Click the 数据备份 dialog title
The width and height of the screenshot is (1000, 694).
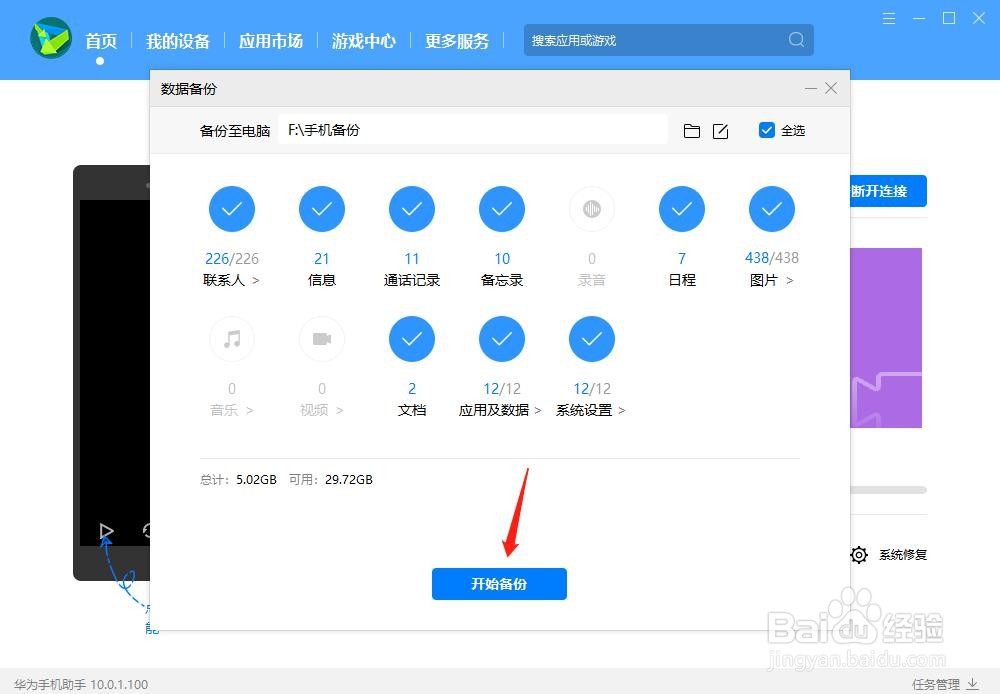tap(189, 89)
